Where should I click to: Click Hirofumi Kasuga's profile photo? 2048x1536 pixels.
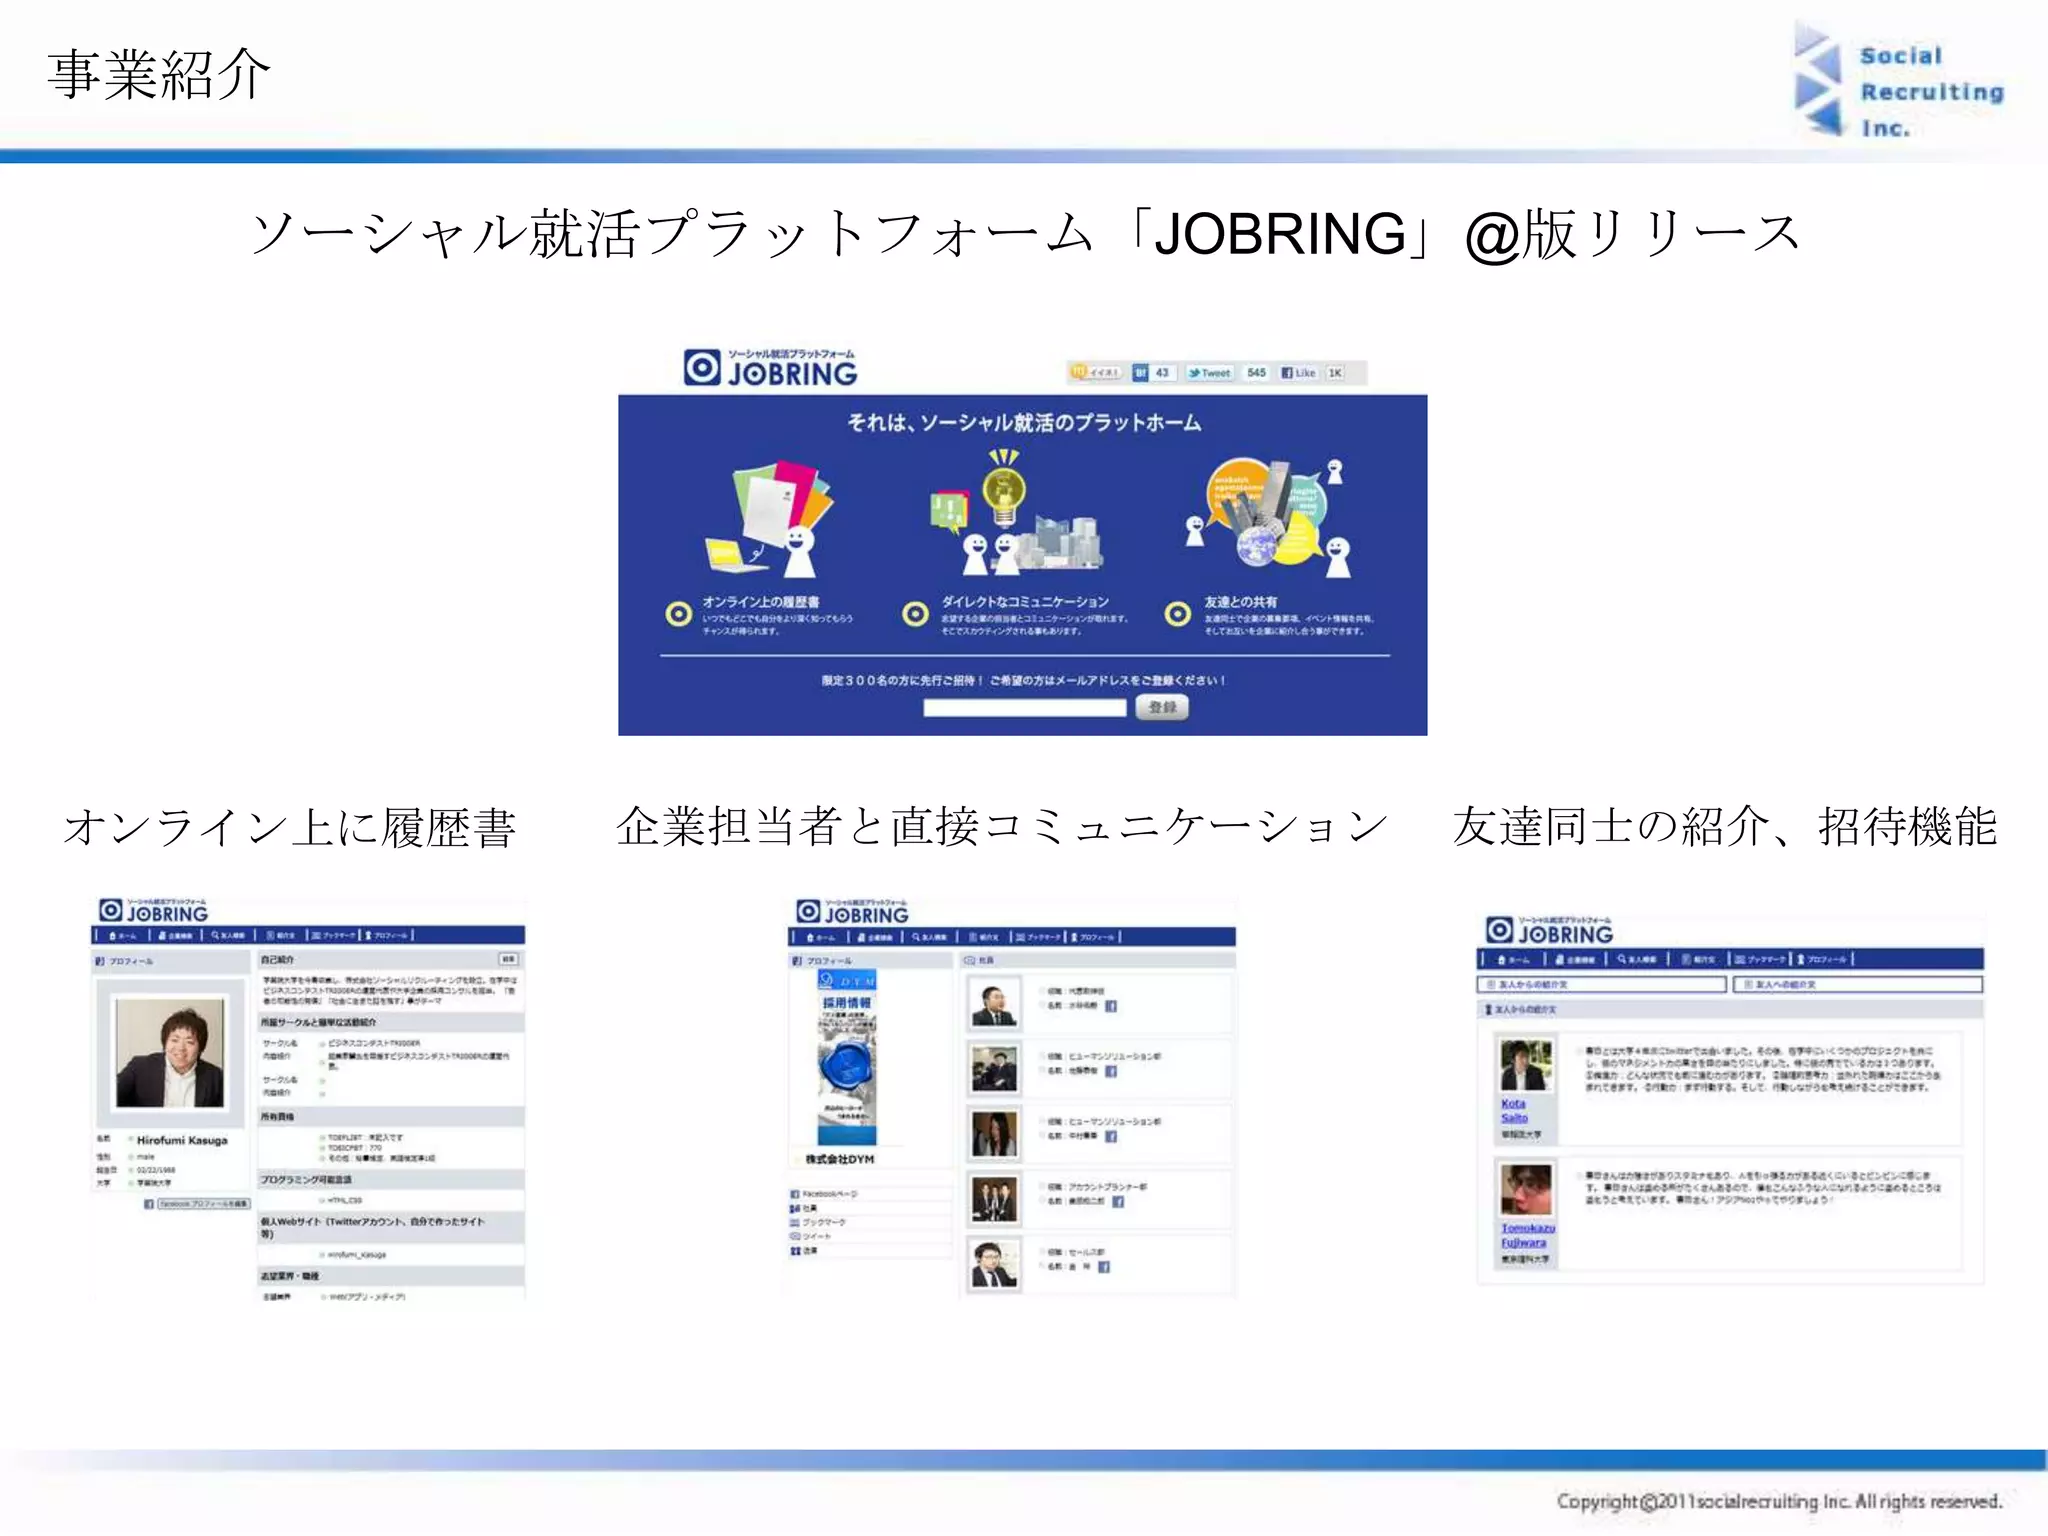170,1053
